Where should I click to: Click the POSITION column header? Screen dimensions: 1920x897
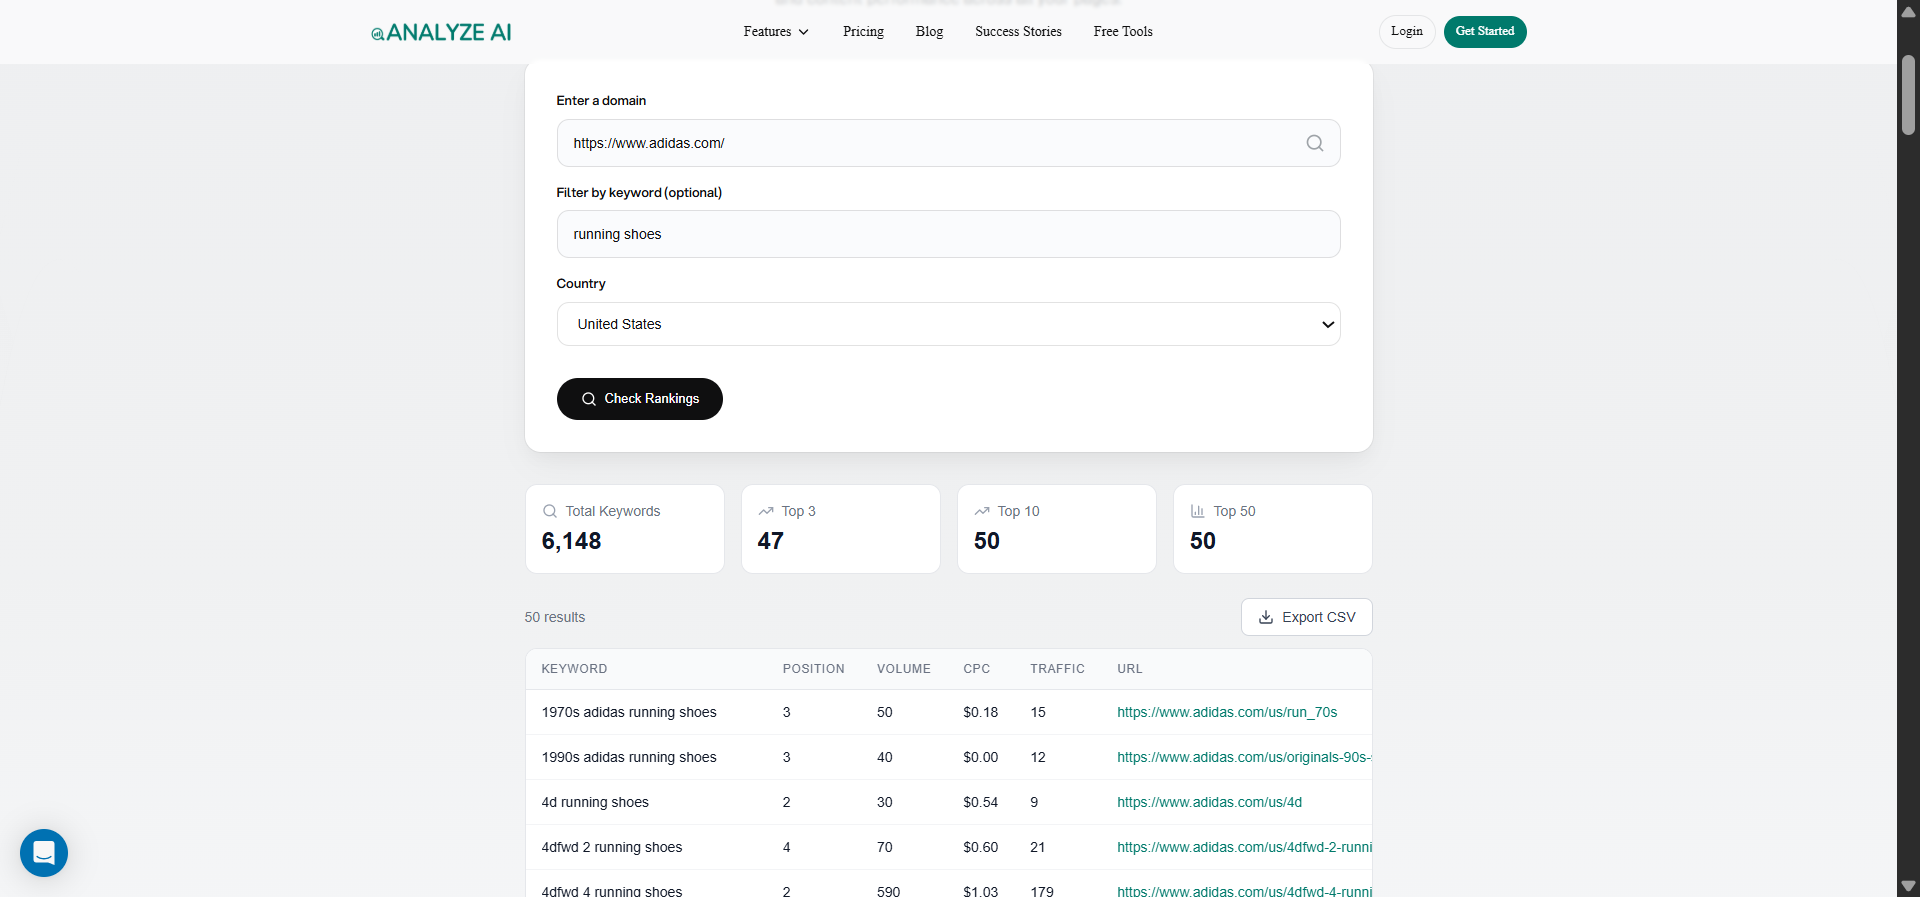click(x=813, y=669)
